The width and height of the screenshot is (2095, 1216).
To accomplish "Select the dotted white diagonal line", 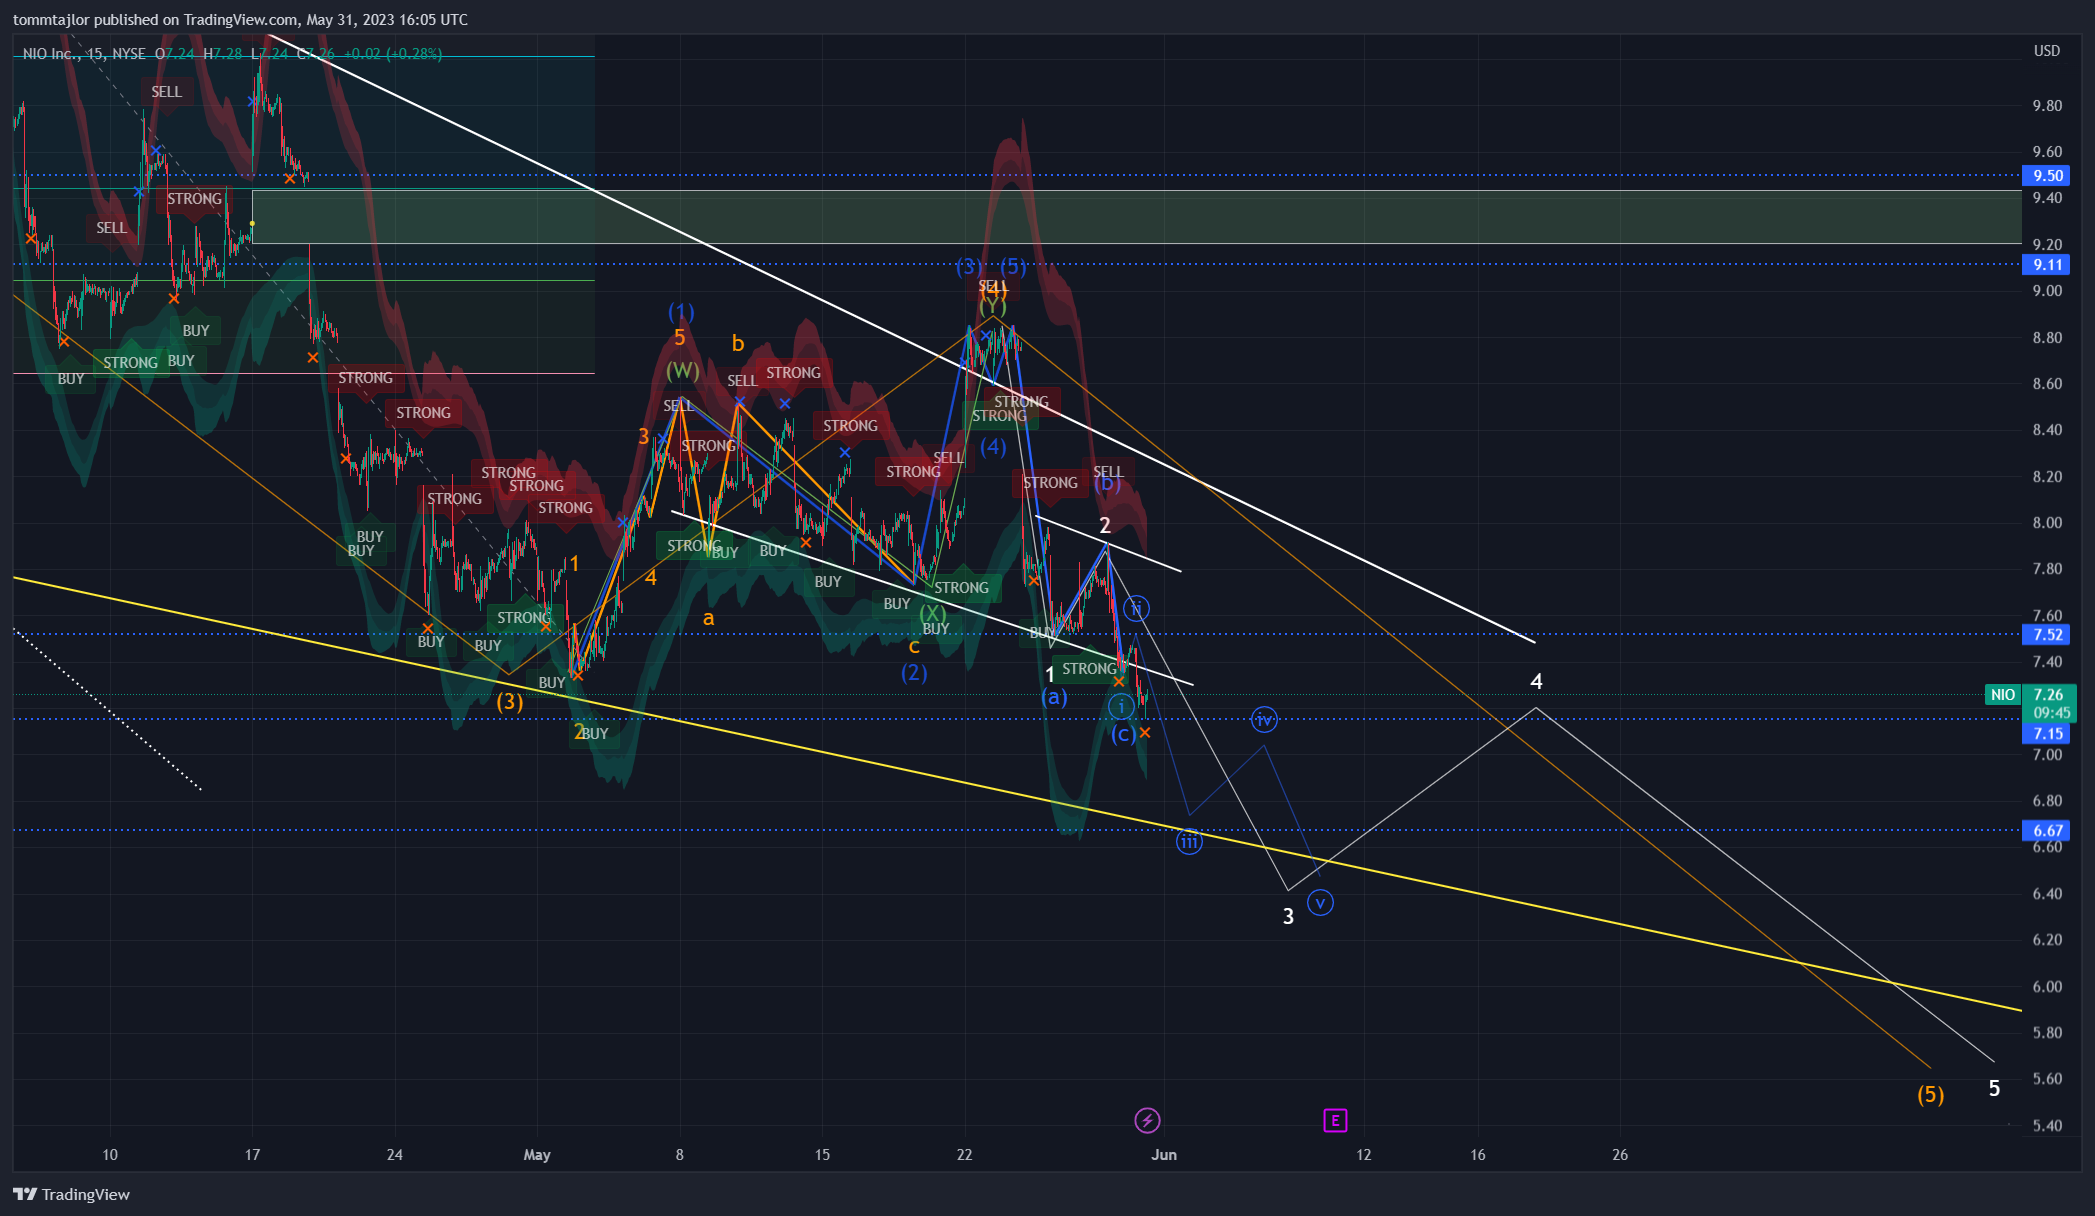I will point(107,709).
